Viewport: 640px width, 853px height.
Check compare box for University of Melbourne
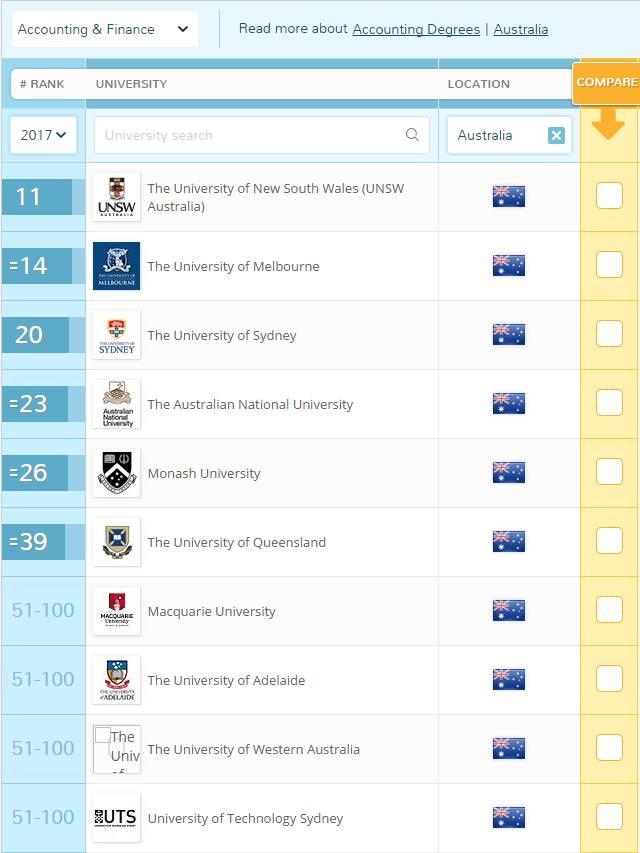coord(609,265)
